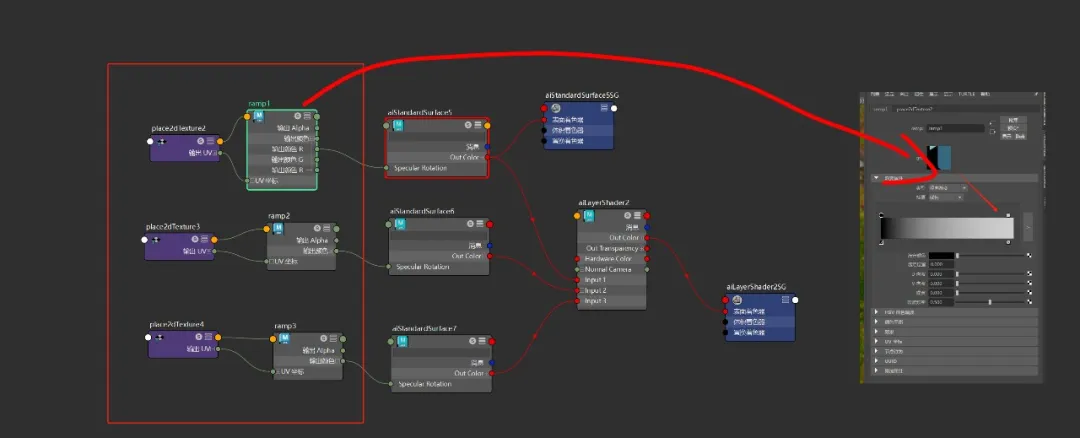Screen dimensions: 1080x438
Task: Click Hardware Color row on aiLayerShader2
Action: point(612,258)
